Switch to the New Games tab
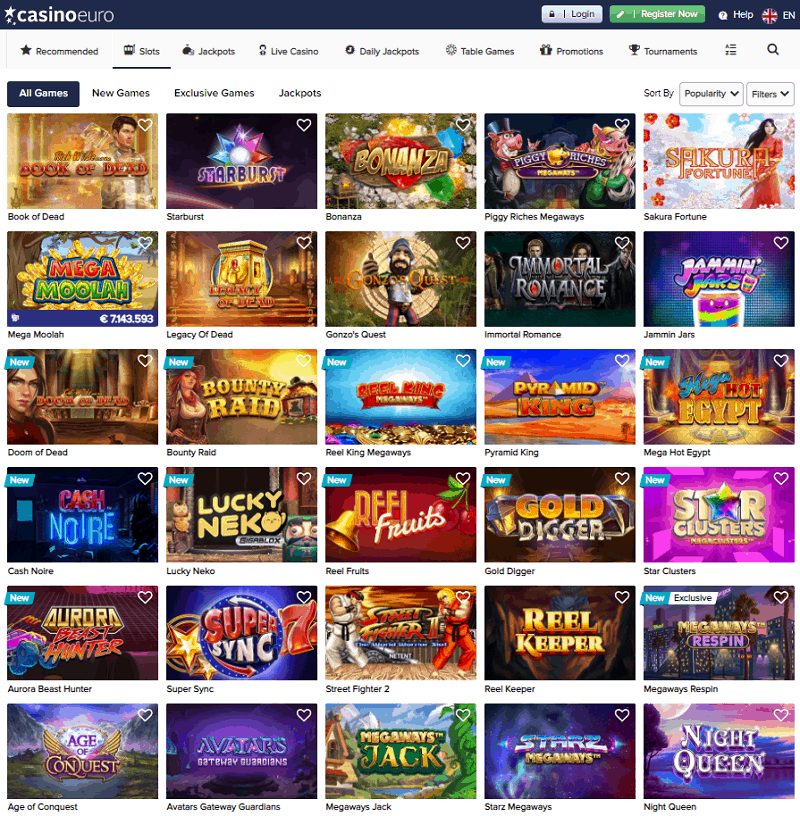This screenshot has width=800, height=816. (x=121, y=93)
